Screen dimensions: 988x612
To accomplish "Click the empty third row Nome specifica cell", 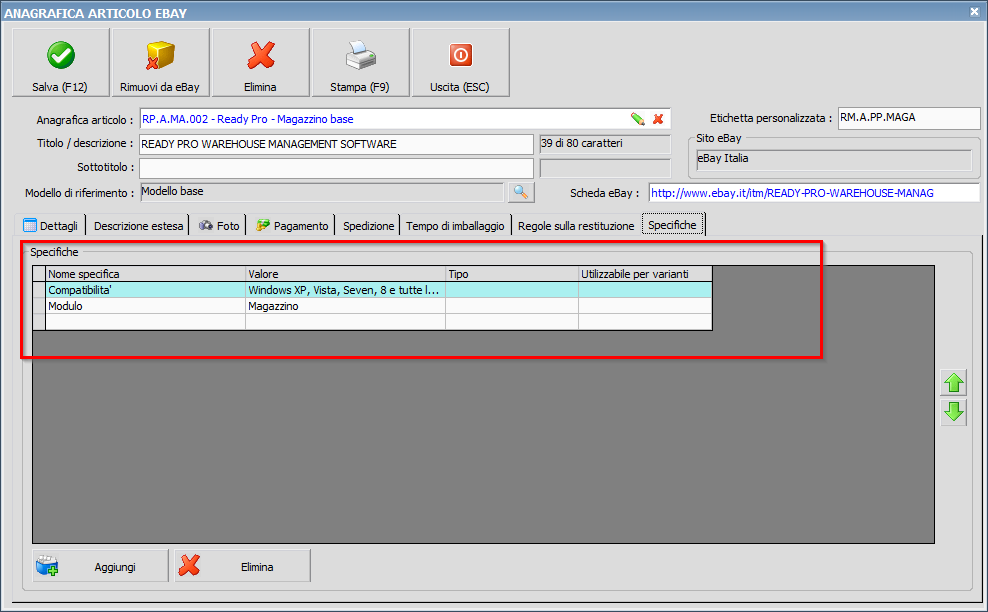I will (x=146, y=321).
